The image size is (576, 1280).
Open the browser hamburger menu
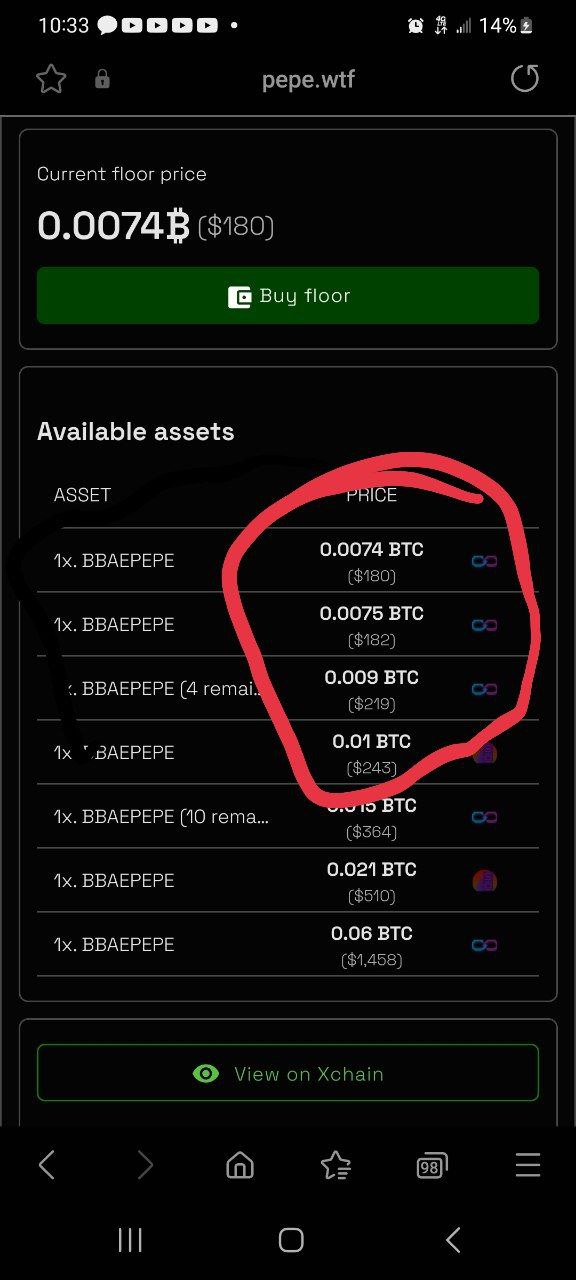(528, 1165)
